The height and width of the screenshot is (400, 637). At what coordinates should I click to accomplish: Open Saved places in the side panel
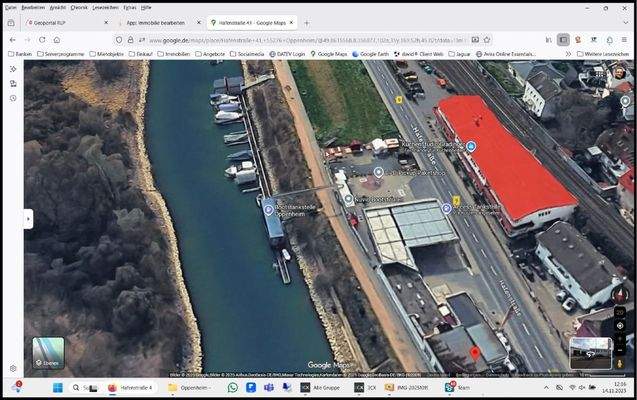point(13,84)
